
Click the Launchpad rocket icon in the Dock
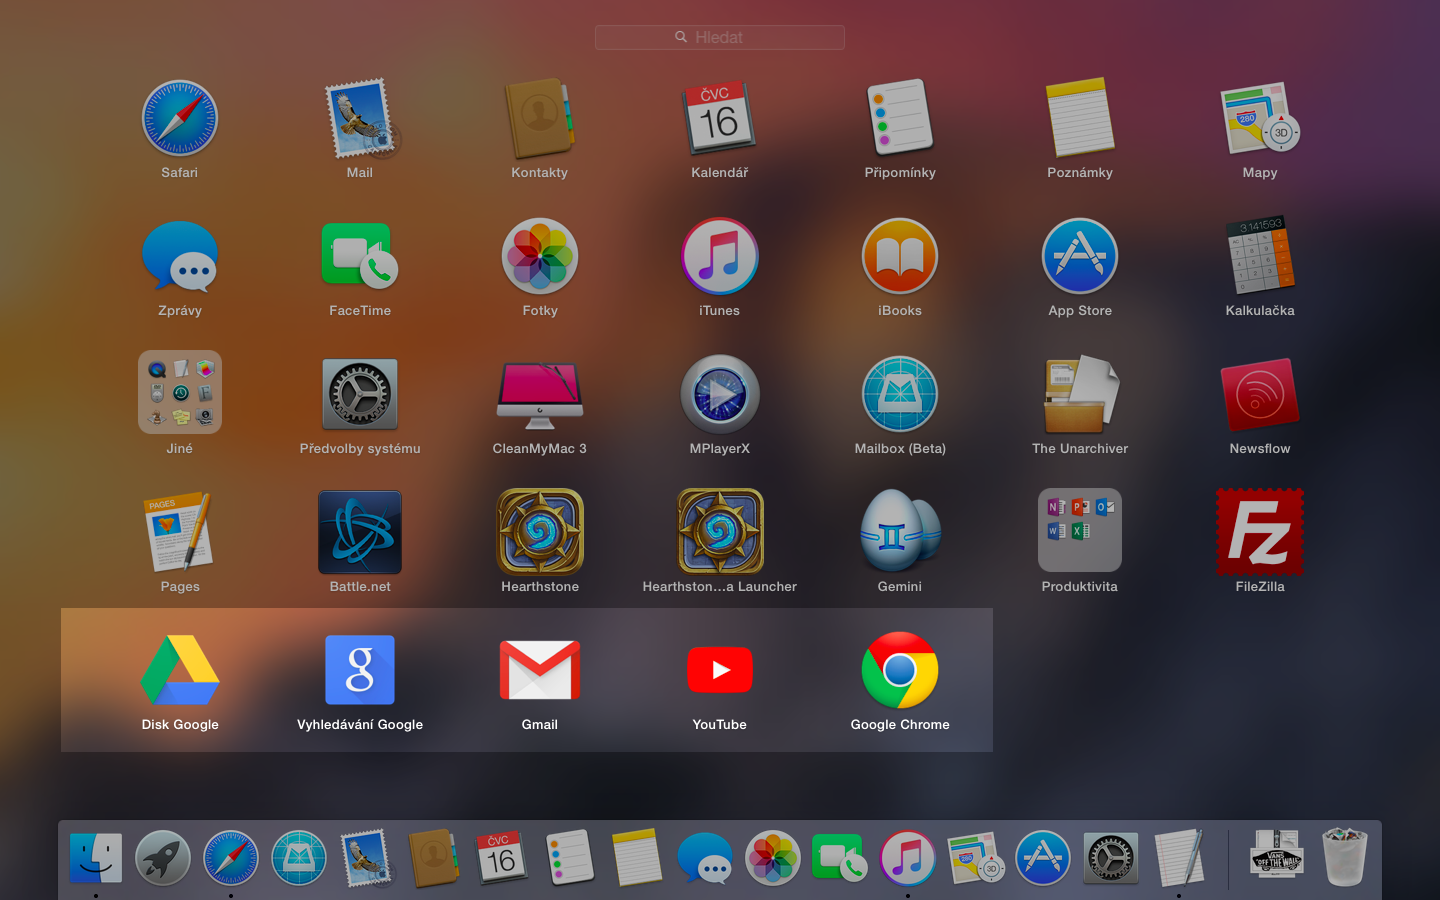click(x=163, y=858)
